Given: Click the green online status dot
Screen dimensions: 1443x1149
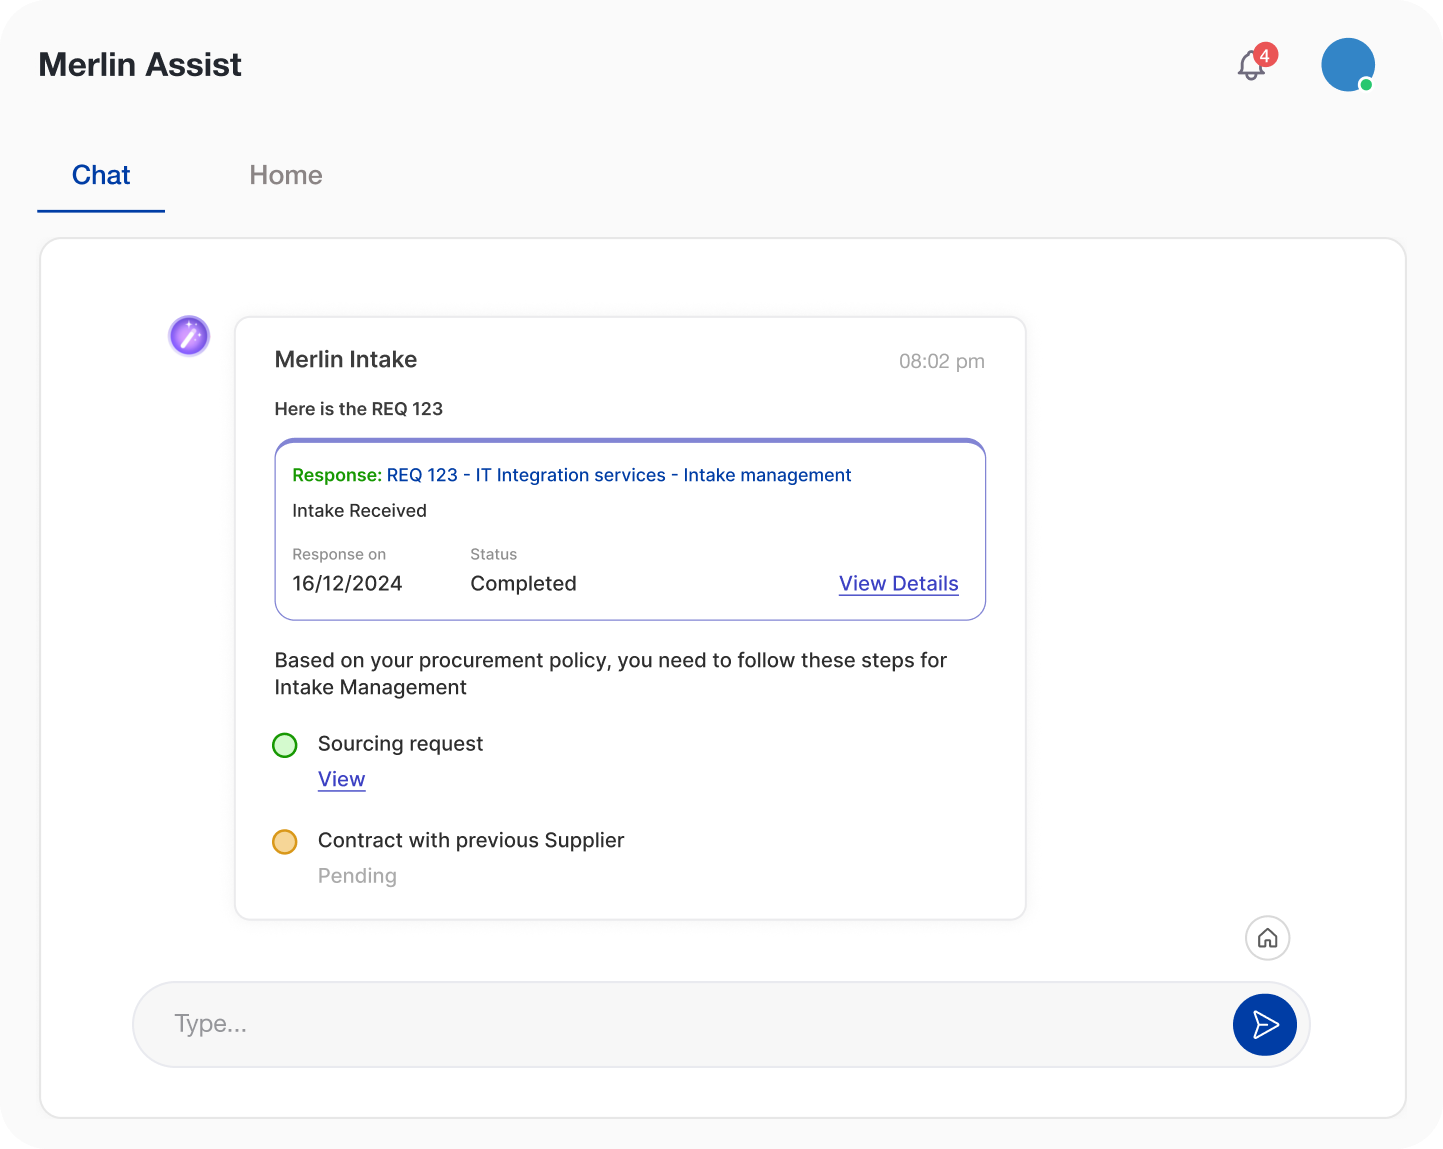Looking at the screenshot, I should pos(1366,85).
